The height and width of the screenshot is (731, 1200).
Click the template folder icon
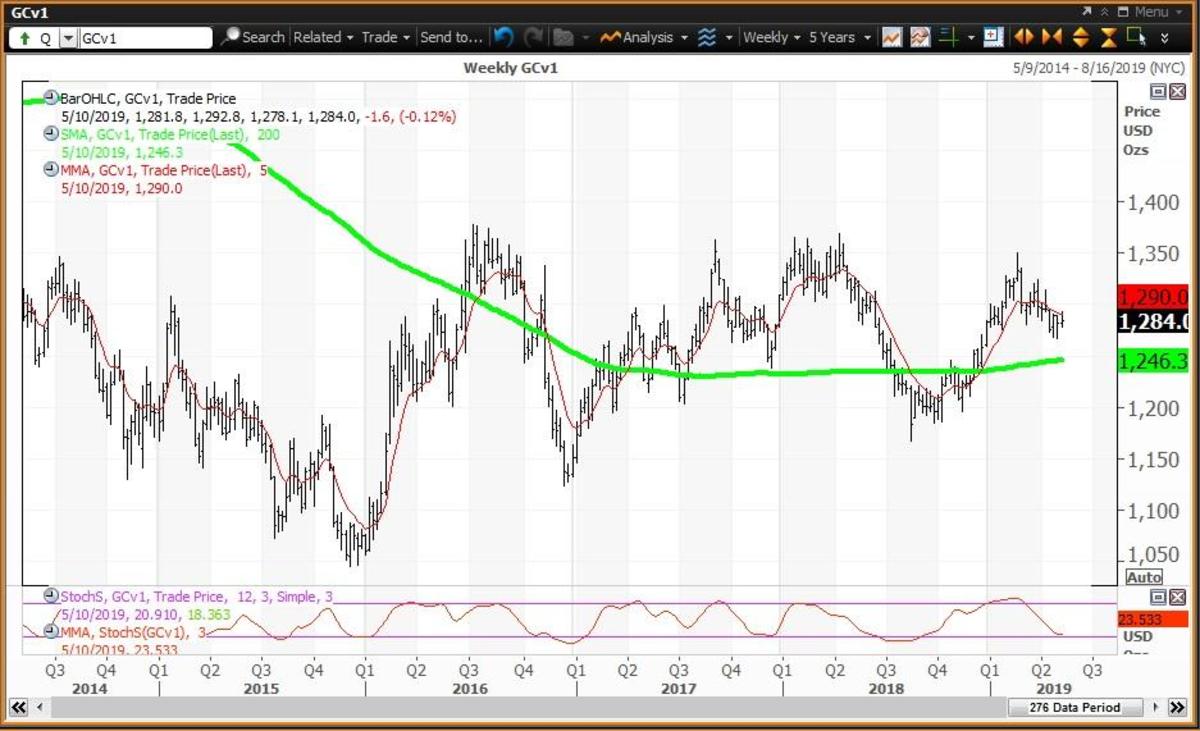pyautogui.click(x=563, y=37)
